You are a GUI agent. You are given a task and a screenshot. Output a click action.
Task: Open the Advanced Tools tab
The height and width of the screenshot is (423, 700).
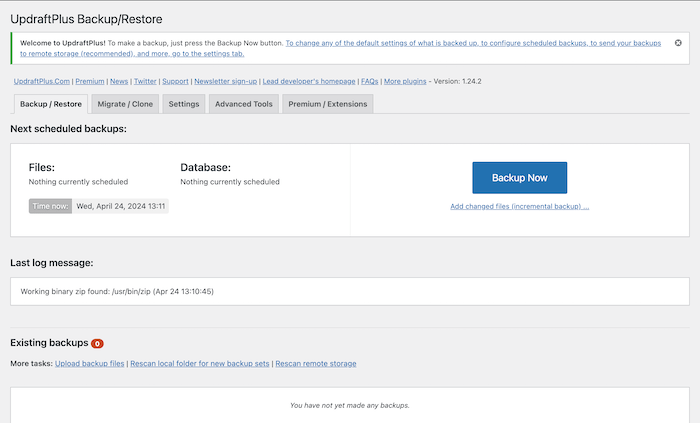point(244,104)
